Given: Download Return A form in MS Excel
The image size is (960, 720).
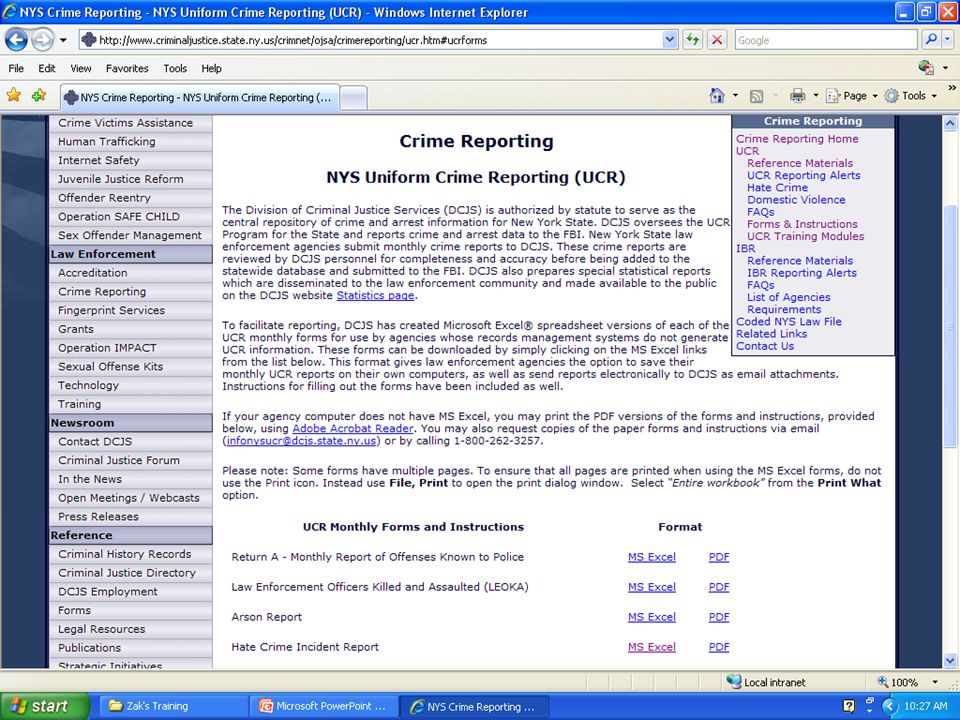Looking at the screenshot, I should click(x=651, y=557).
